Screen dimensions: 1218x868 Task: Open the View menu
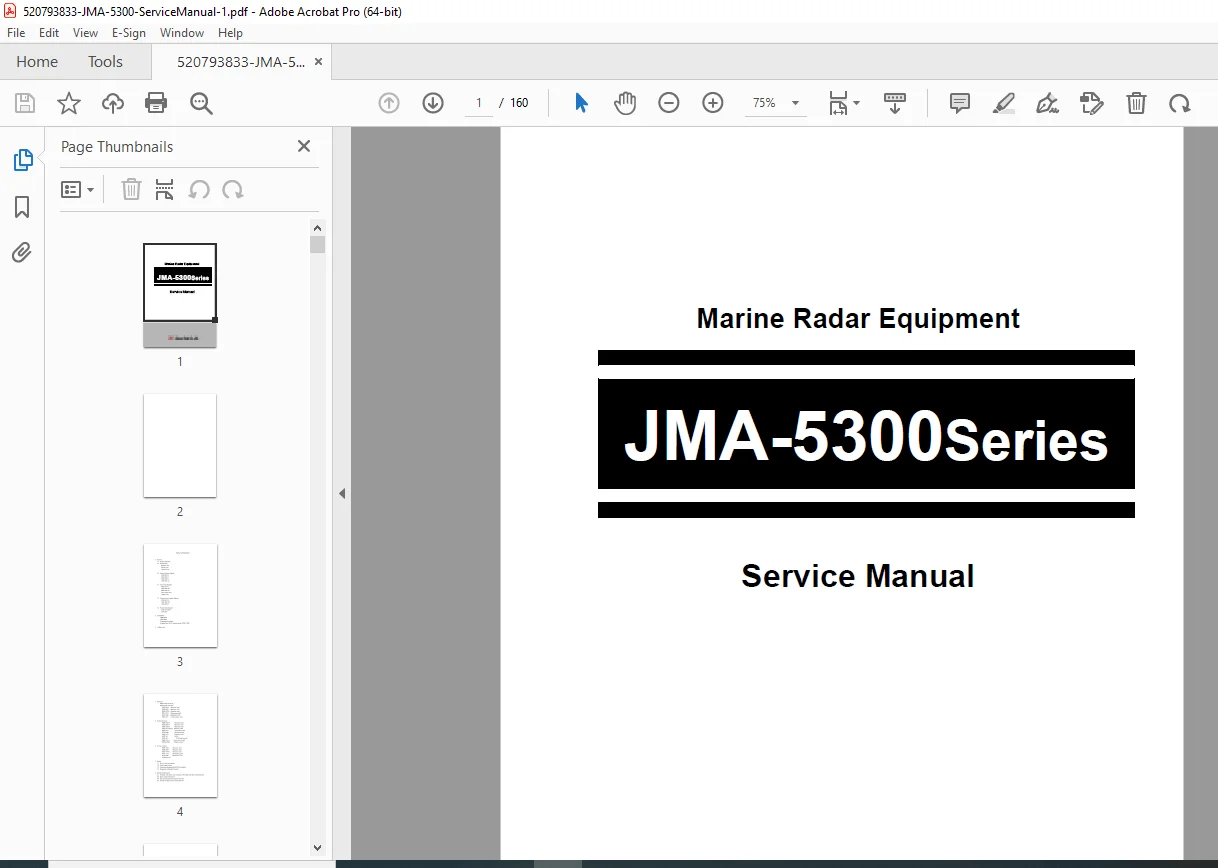86,33
